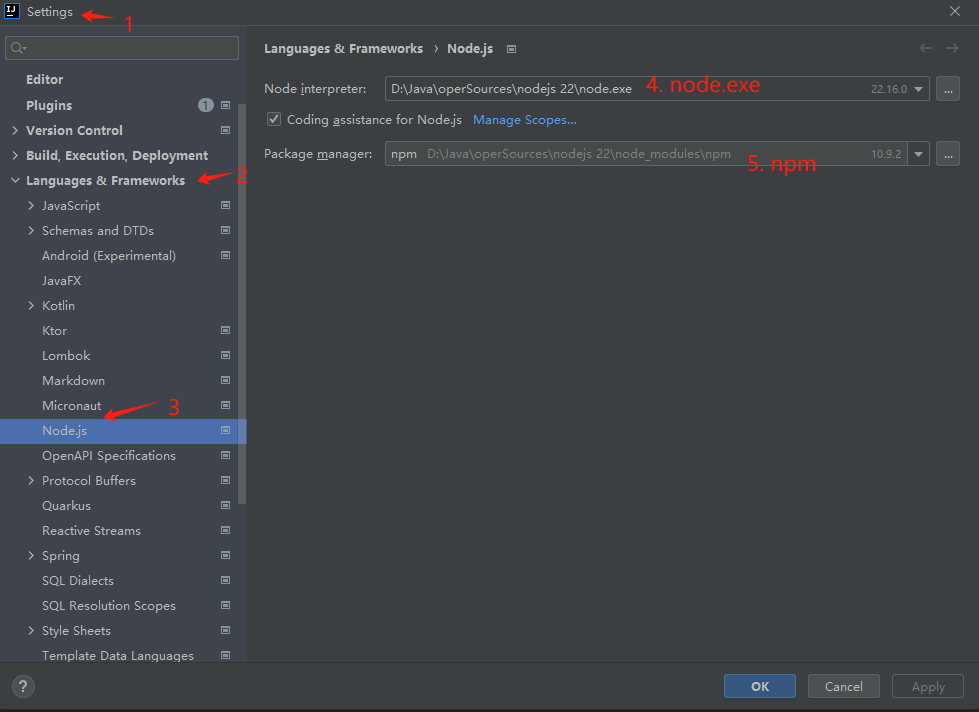This screenshot has width=979, height=712.
Task: Browse for Node interpreter with ellipsis button
Action: 948,89
